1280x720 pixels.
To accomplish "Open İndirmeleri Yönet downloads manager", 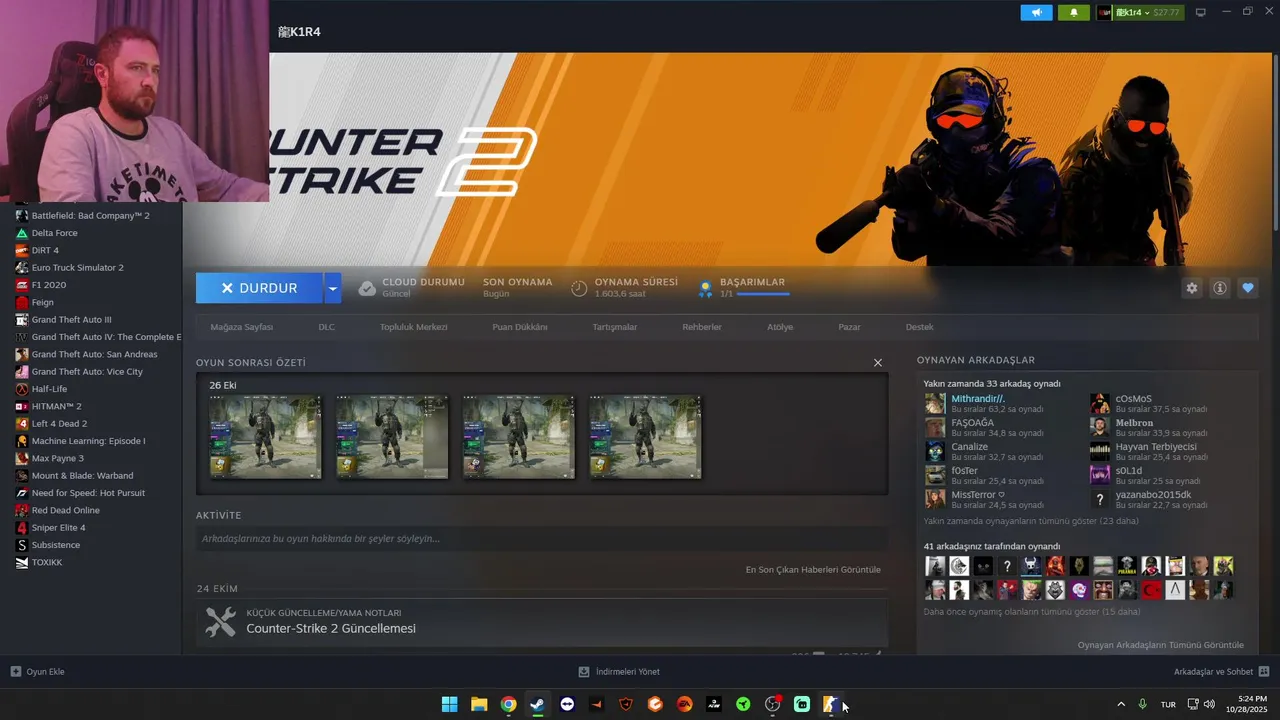I will click(x=619, y=672).
